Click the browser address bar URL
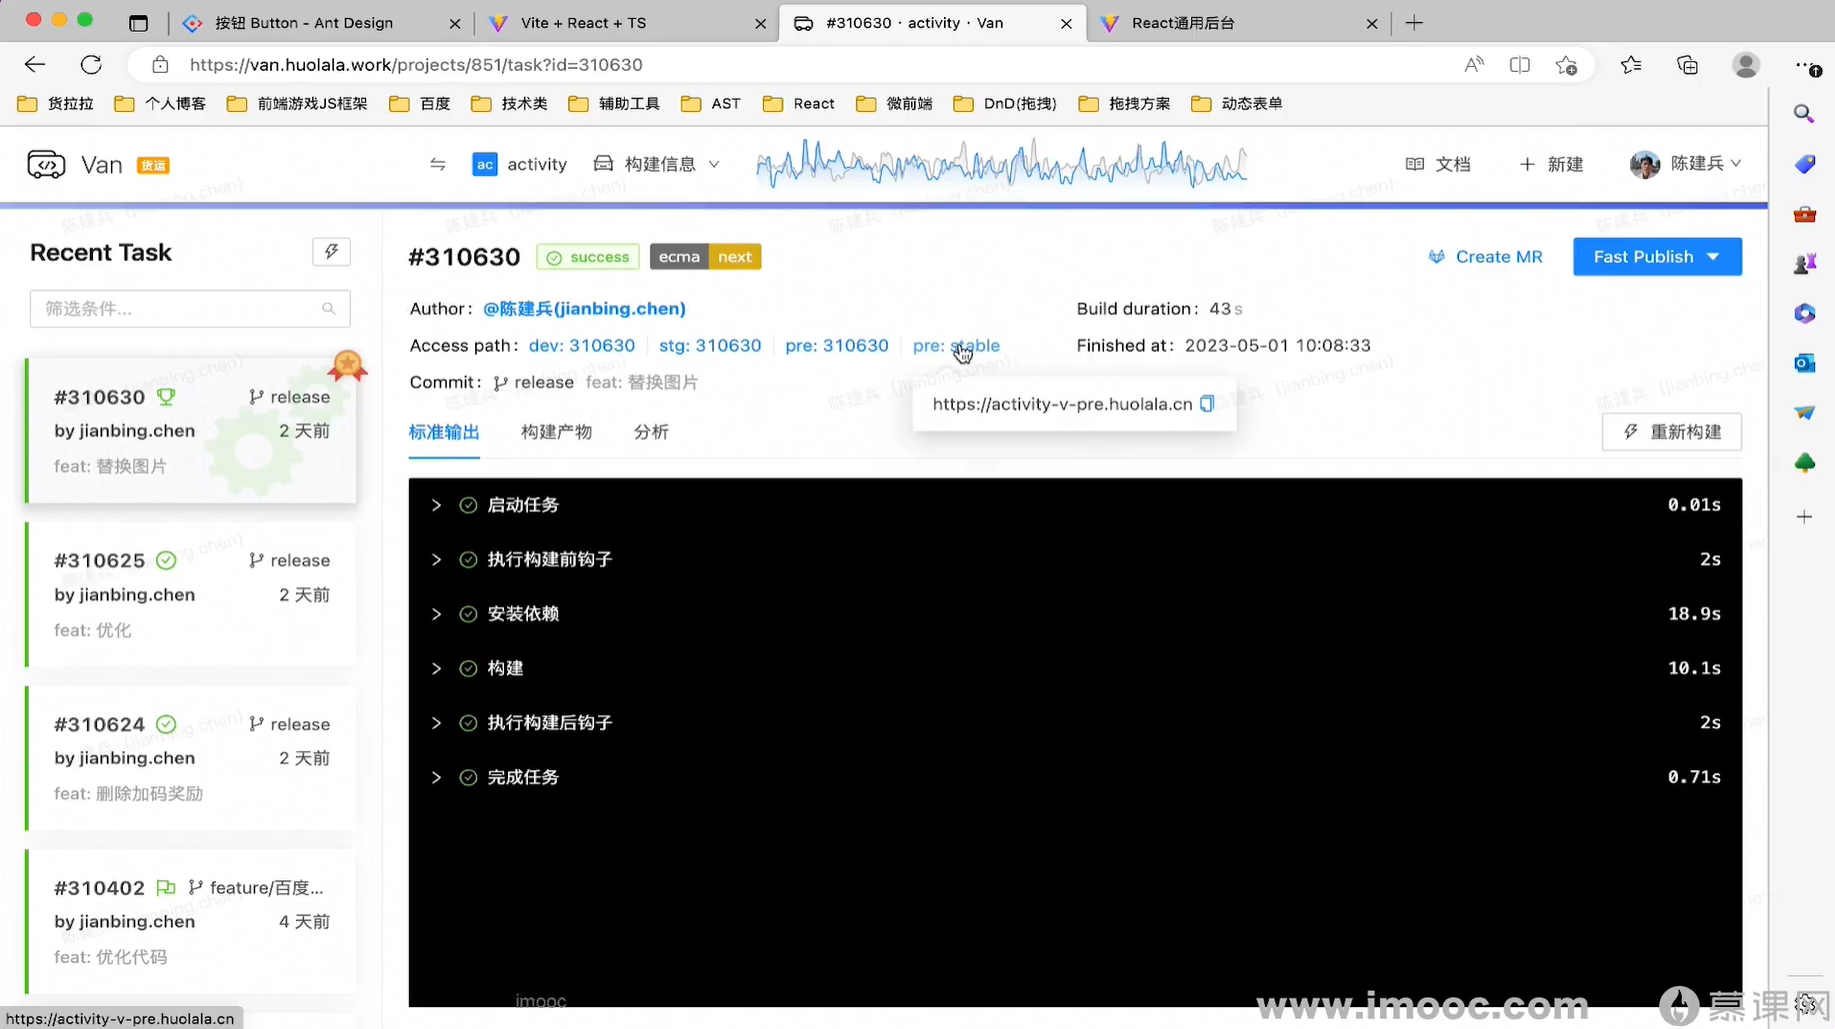Screen dimensions: 1835x1029 point(416,65)
